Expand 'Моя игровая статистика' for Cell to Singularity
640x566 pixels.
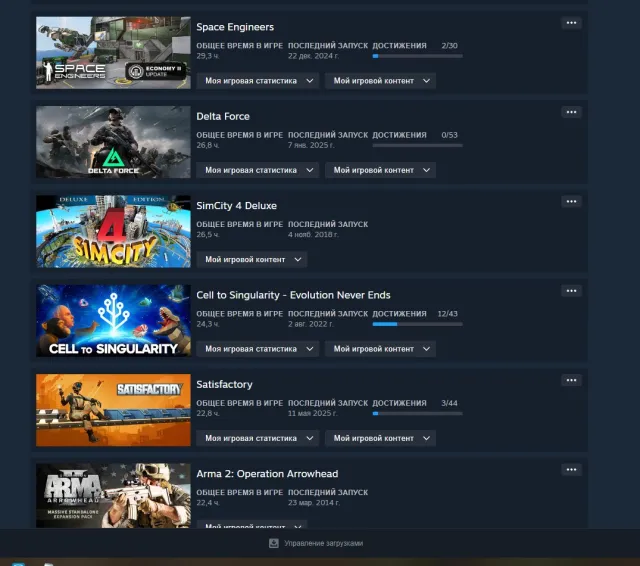tap(258, 349)
